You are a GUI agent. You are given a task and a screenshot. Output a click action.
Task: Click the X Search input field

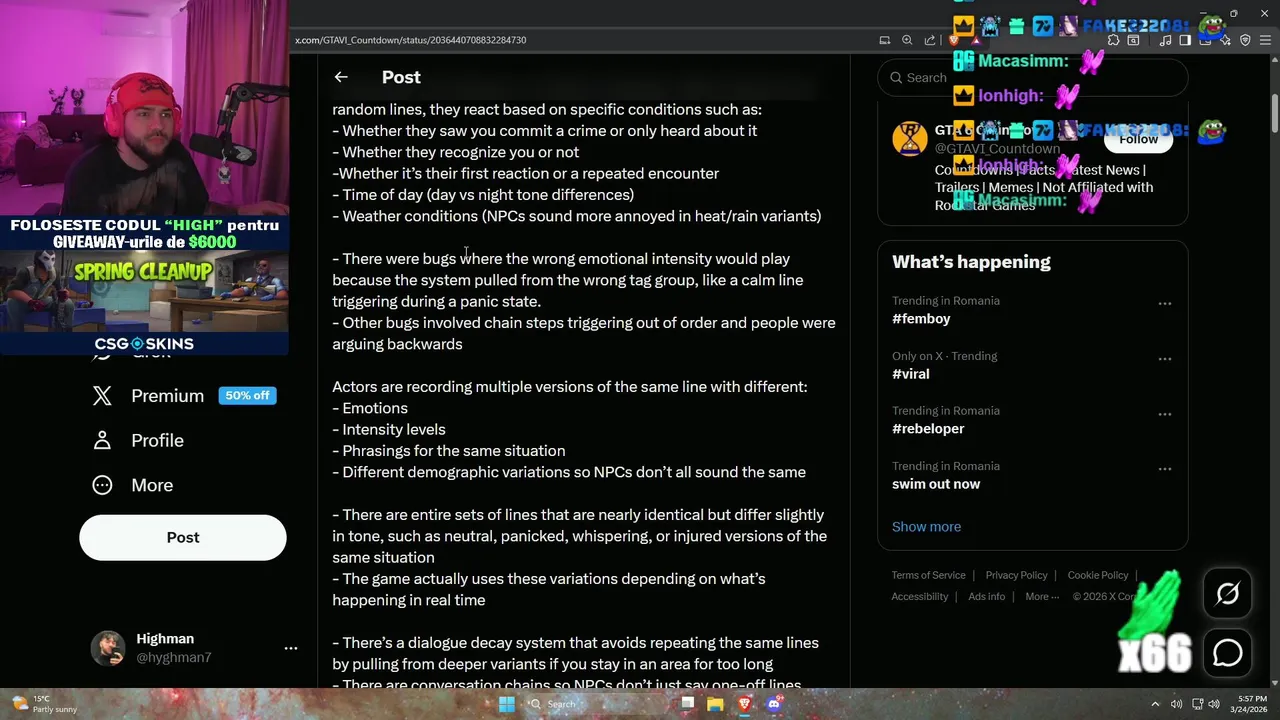[1033, 78]
